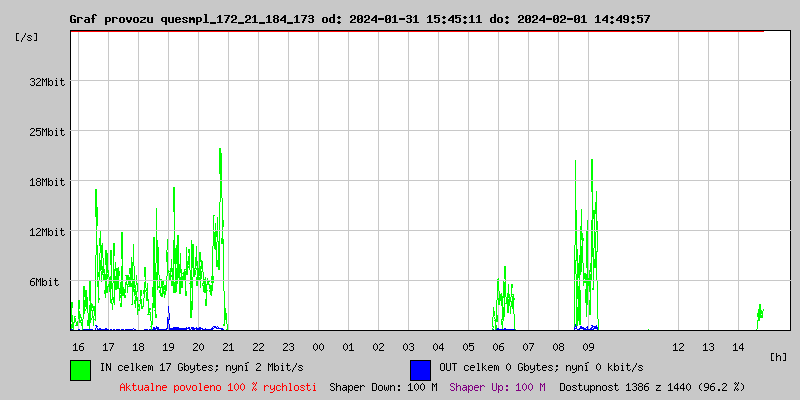Click the purple 'Shaper Up: 100 M' text
Viewport: 800px width, 400px height.
click(497, 386)
